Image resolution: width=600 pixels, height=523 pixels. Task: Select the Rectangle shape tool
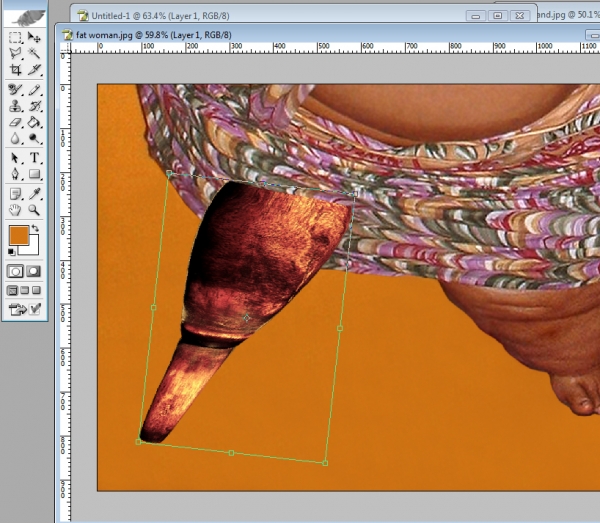point(34,174)
